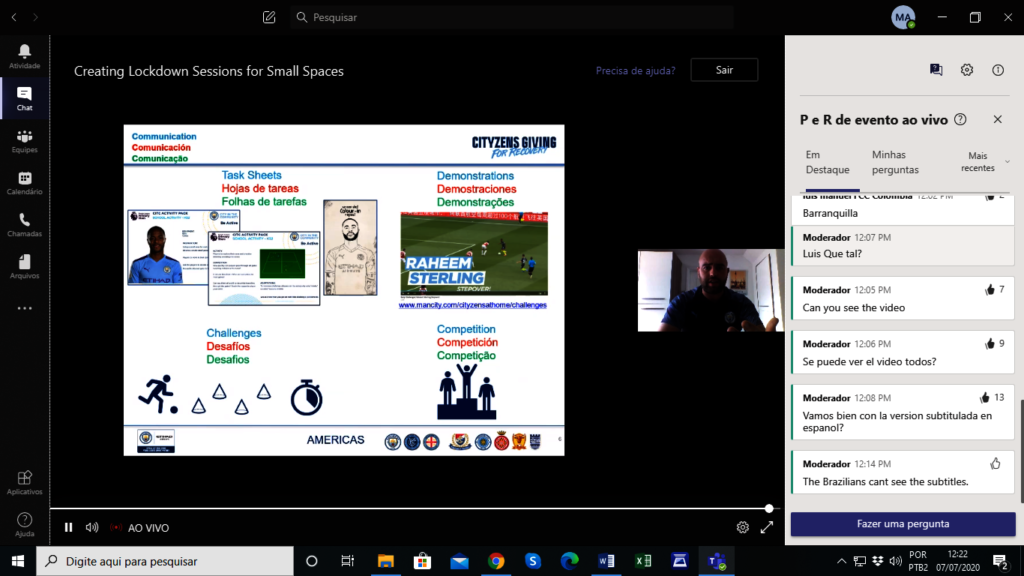Open live event settings gear in panel

point(967,70)
